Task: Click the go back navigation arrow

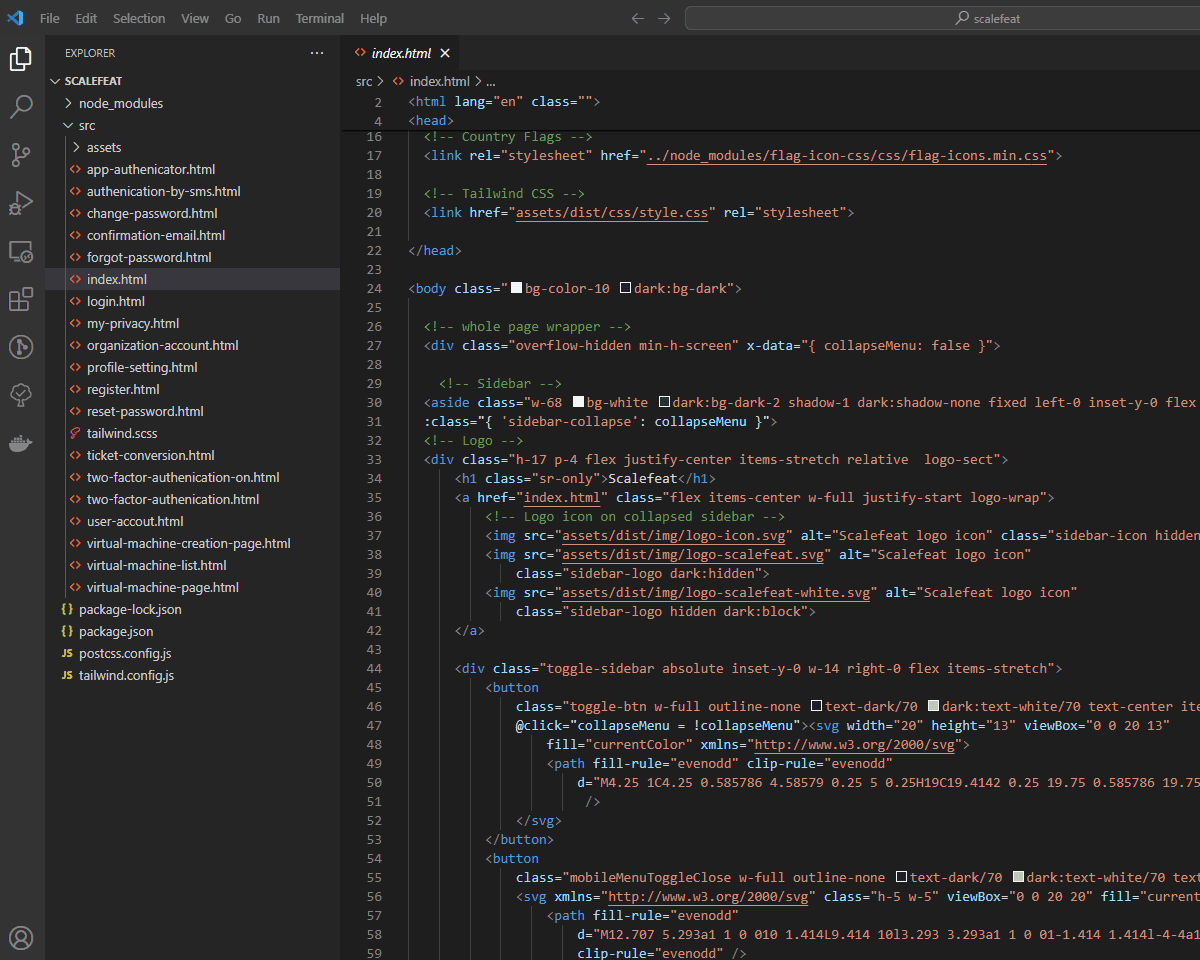Action: pyautogui.click(x=638, y=18)
